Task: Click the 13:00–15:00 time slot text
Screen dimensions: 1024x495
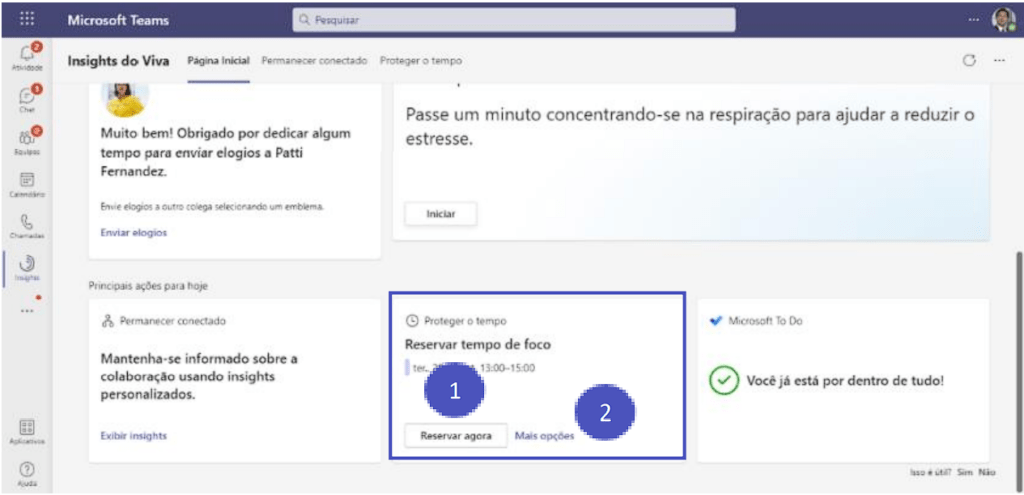Action: coord(507,368)
